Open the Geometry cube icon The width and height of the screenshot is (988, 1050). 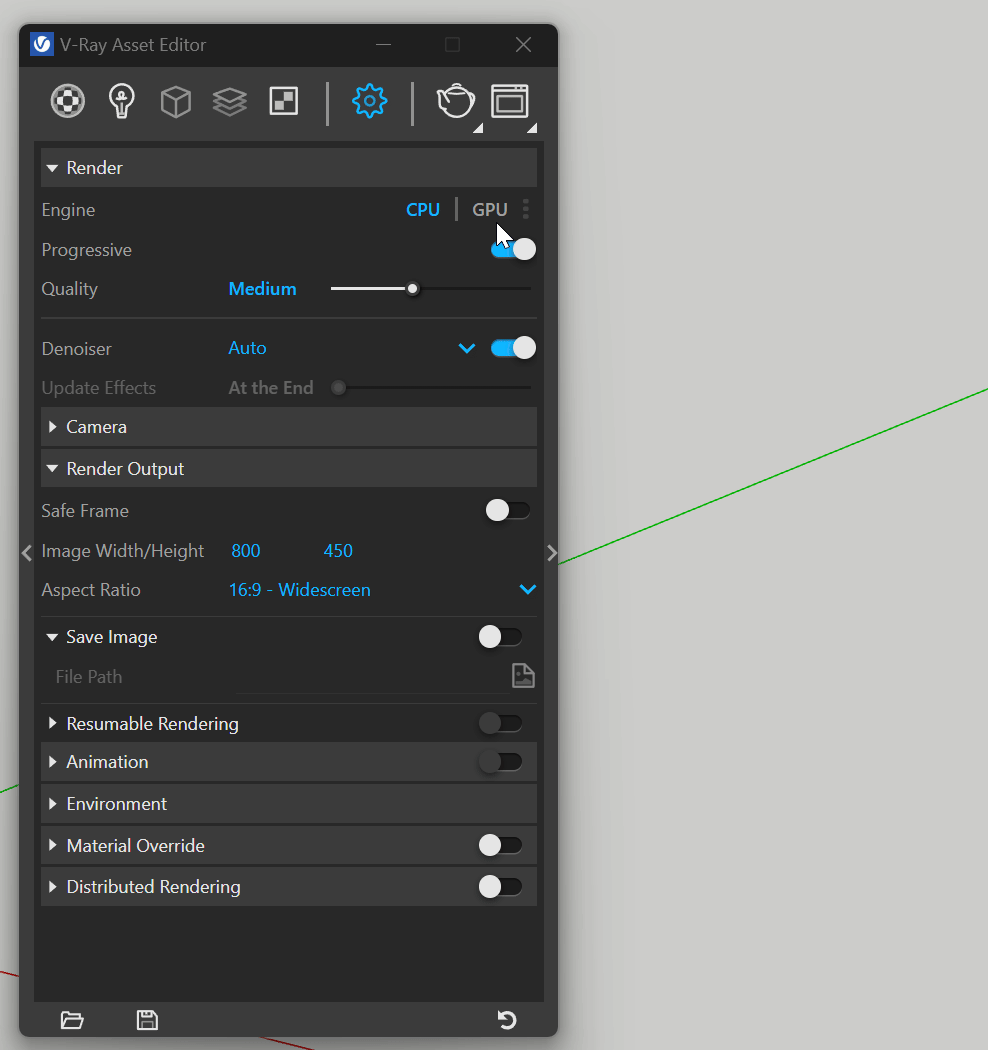pyautogui.click(x=176, y=101)
